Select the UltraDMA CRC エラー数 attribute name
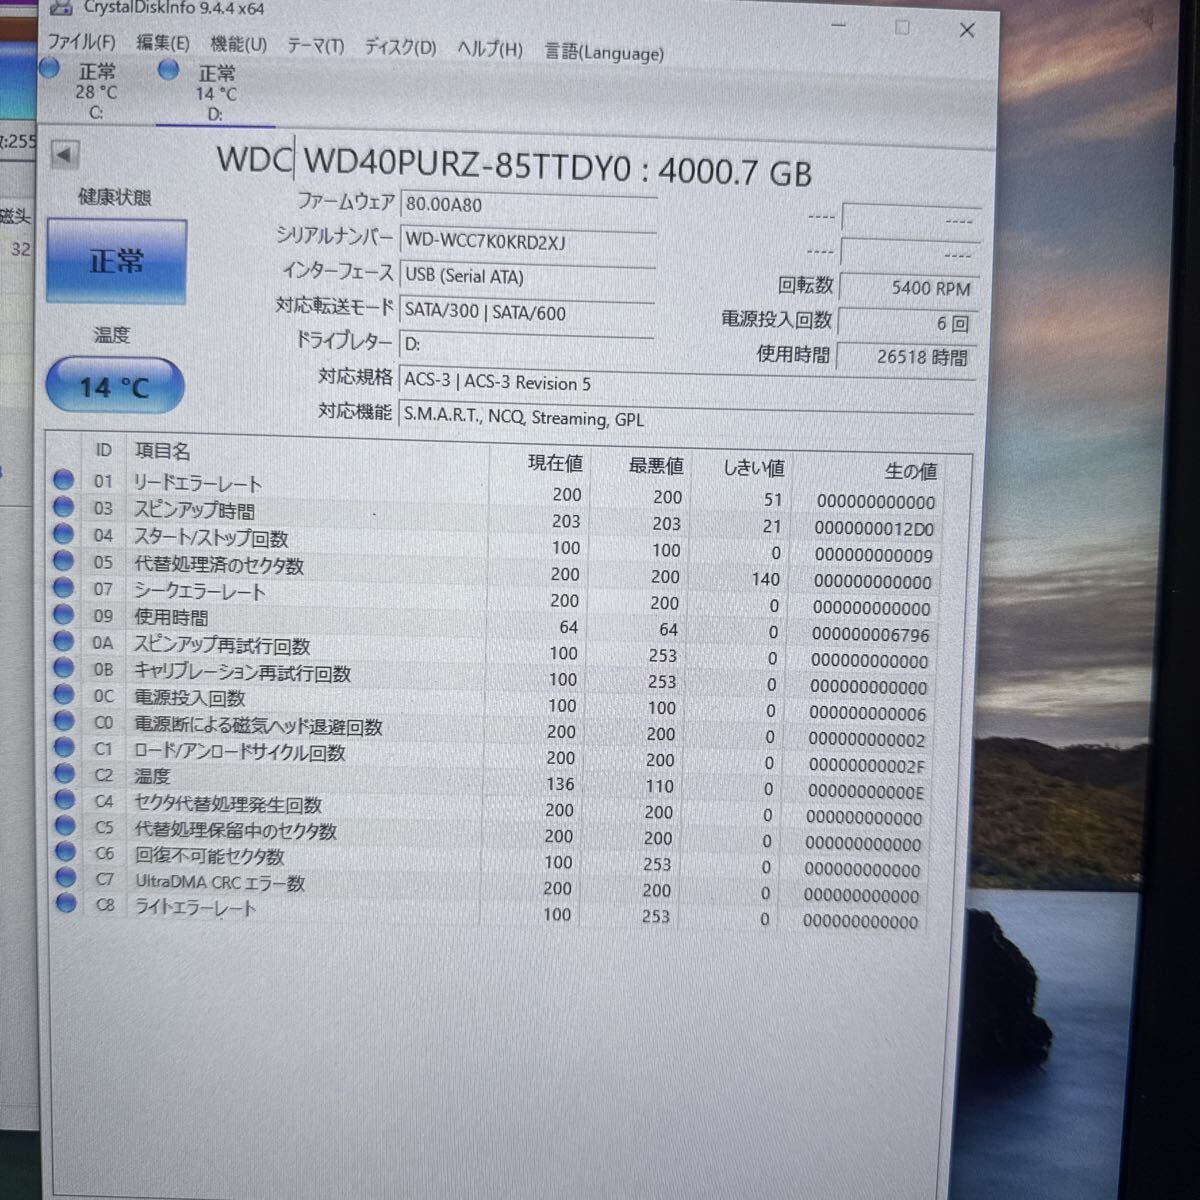 [x=220, y=883]
